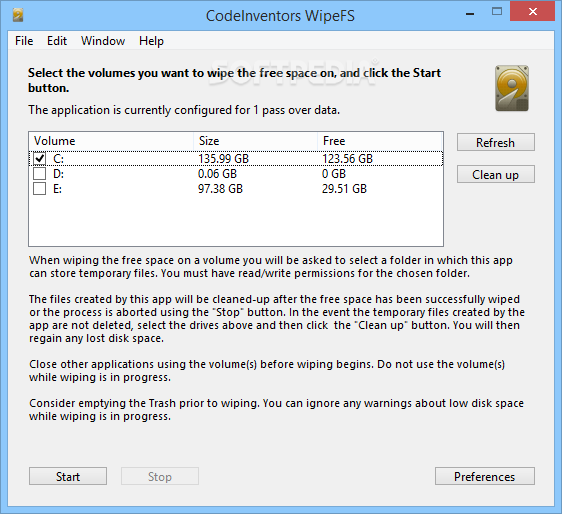Click the WipeFS title bar app icon

[18, 15]
